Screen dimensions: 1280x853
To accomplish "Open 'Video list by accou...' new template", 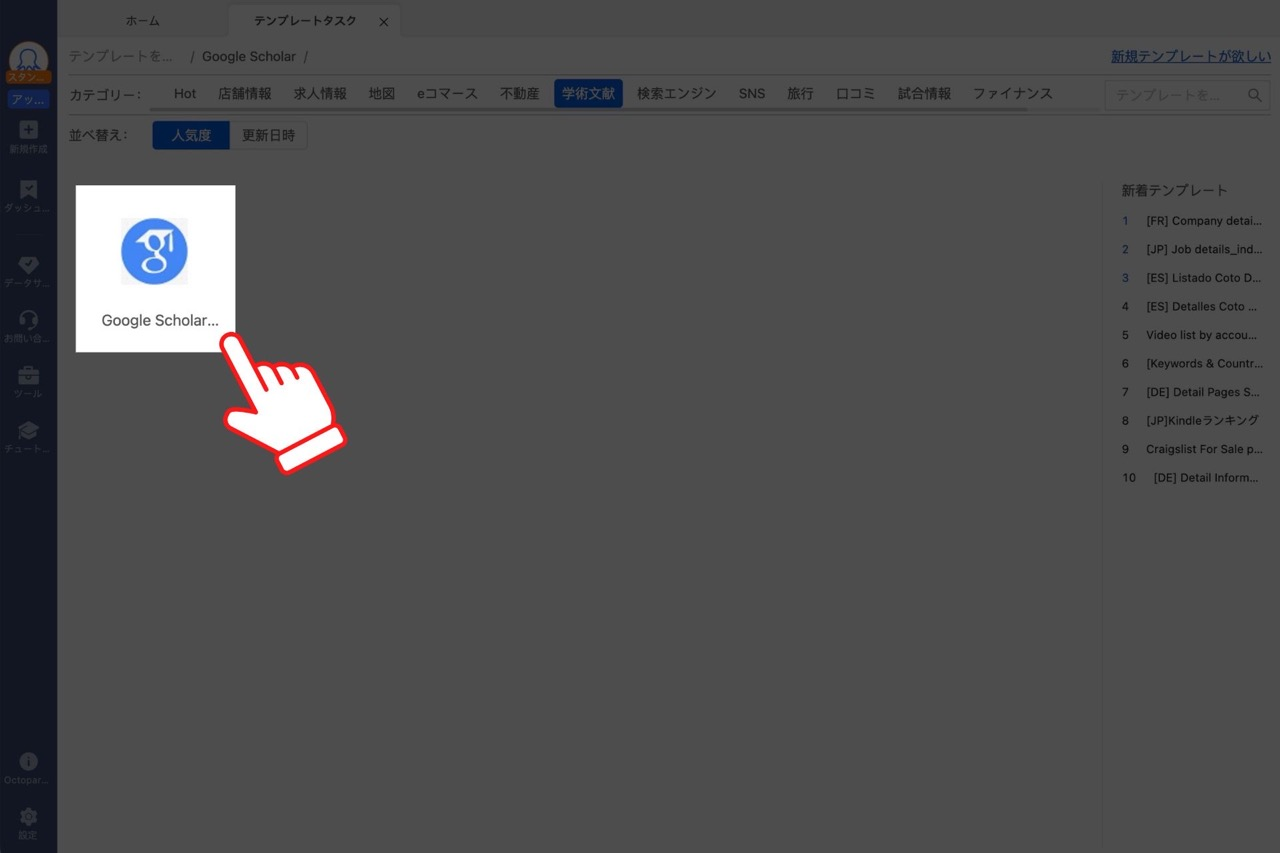I will 1204,335.
